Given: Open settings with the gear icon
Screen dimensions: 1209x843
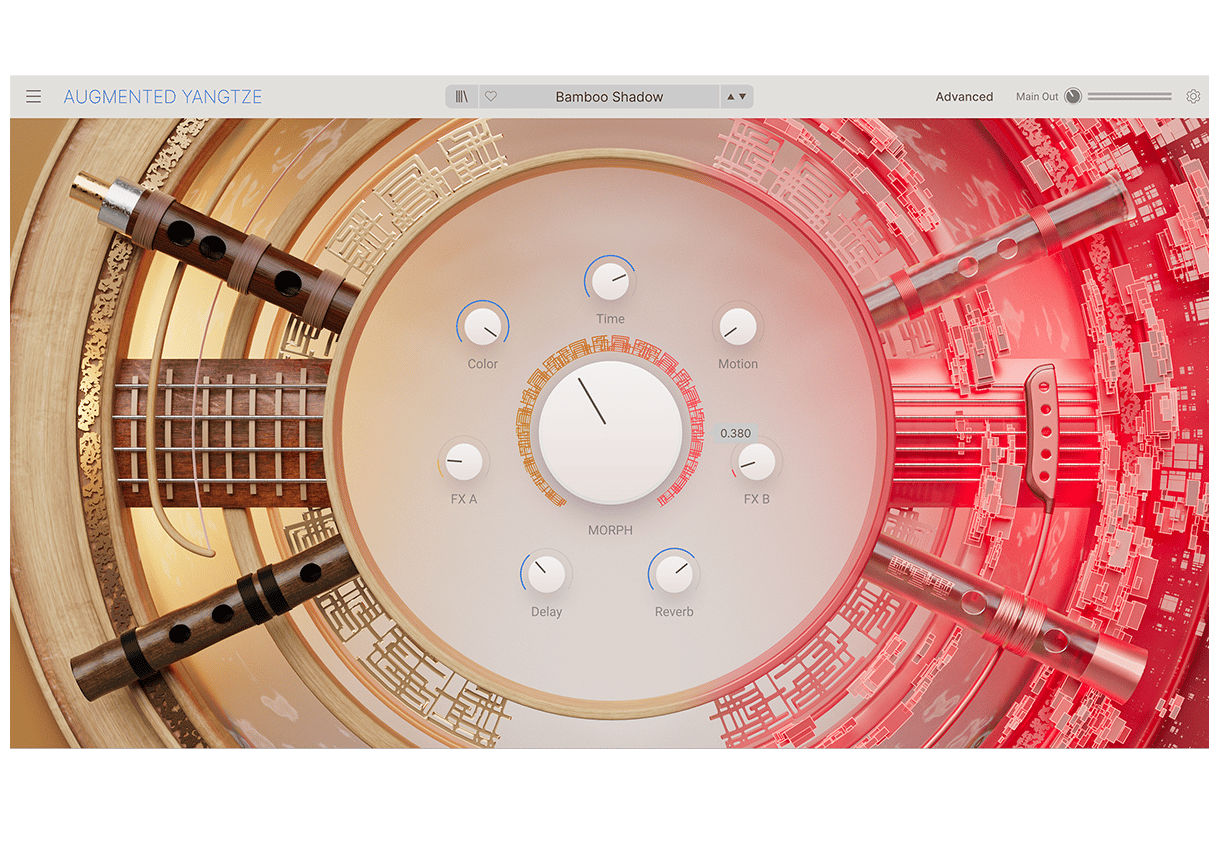Looking at the screenshot, I should pos(1193,97).
